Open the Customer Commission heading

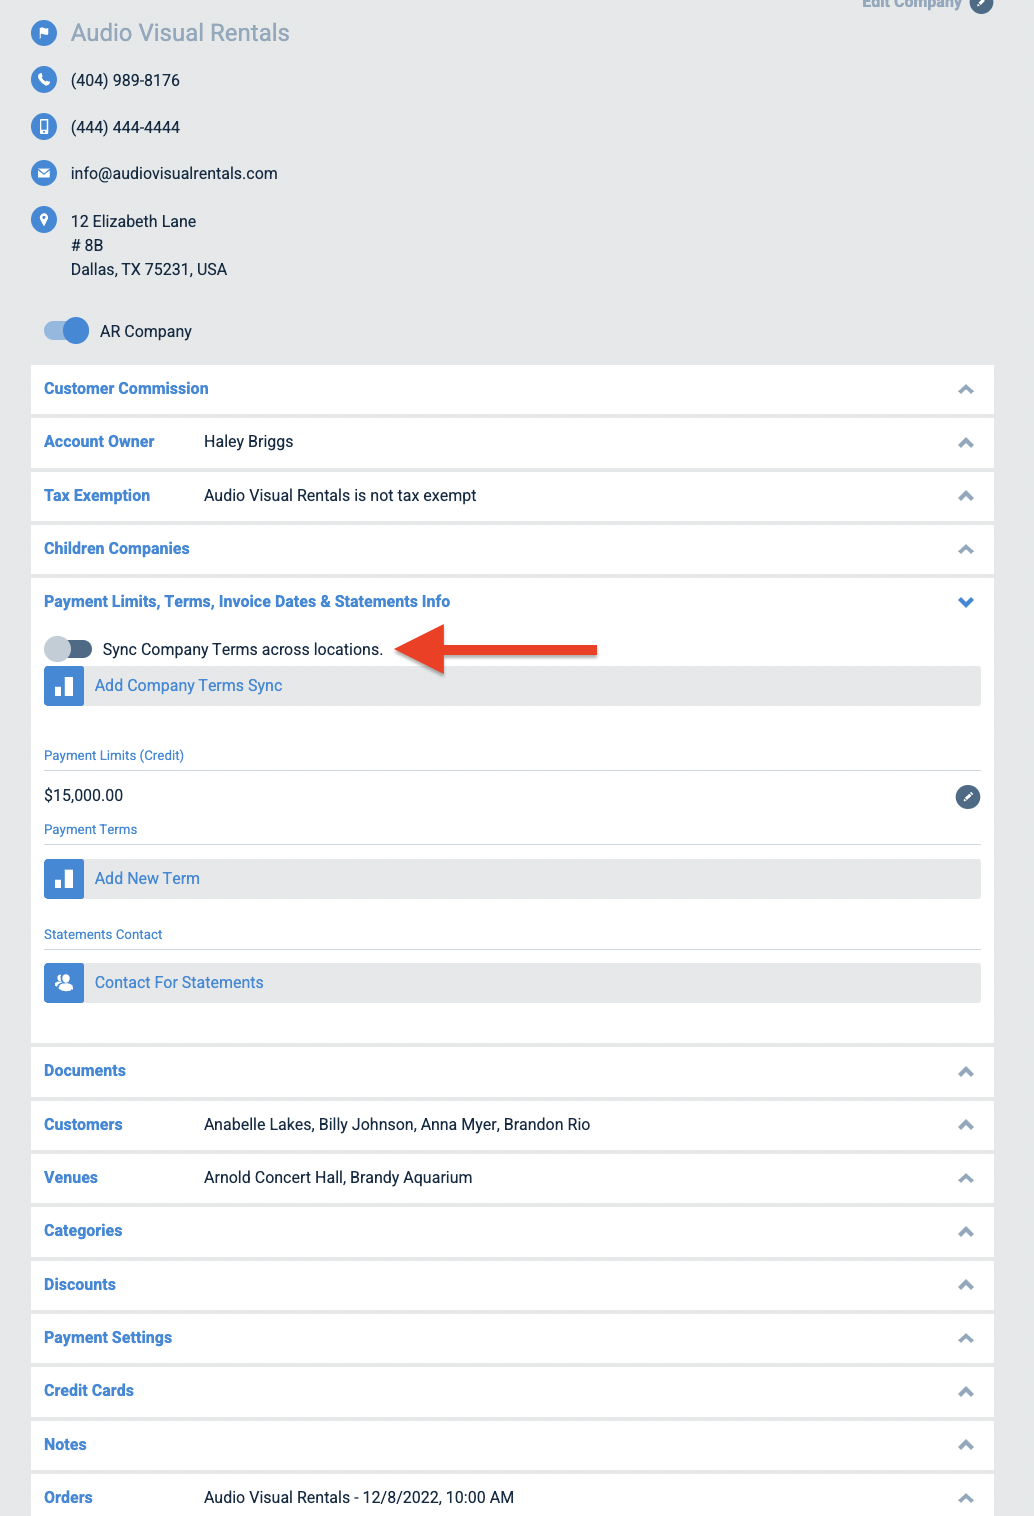(126, 388)
